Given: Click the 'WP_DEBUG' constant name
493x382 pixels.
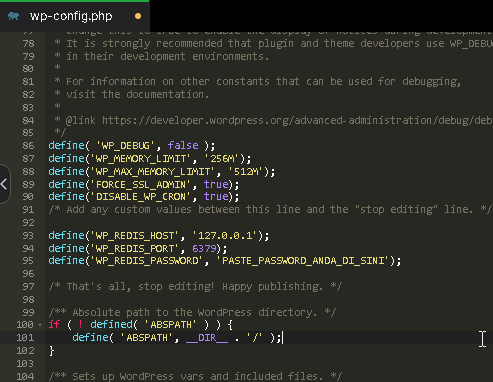Looking at the screenshot, I should pyautogui.click(x=125, y=146).
